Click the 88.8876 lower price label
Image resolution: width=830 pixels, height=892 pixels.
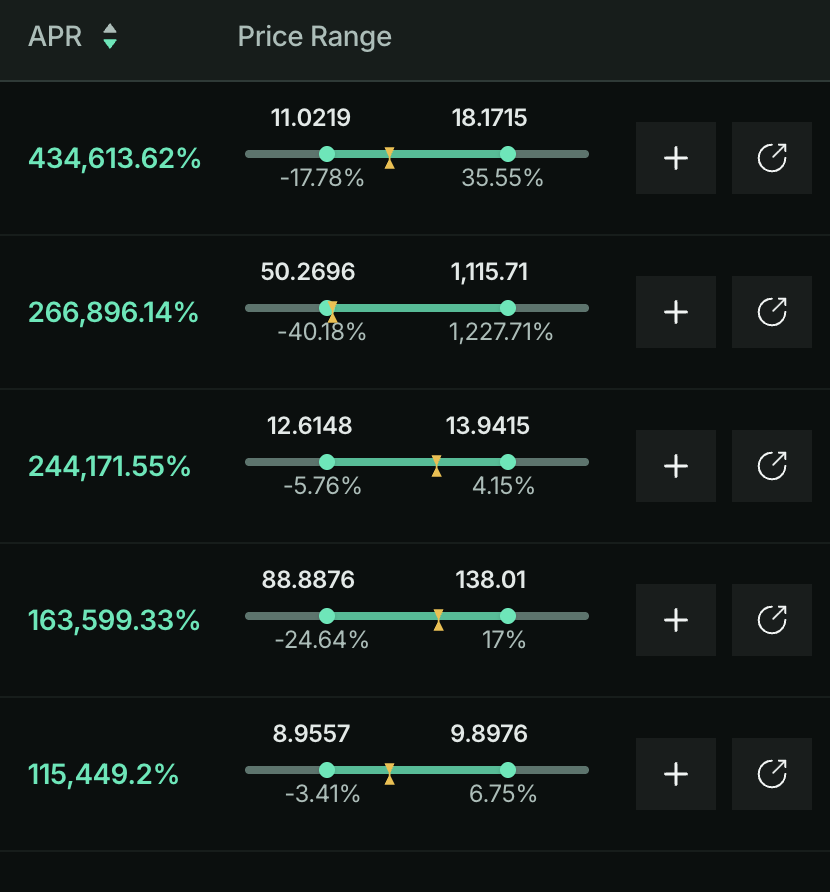tap(308, 580)
